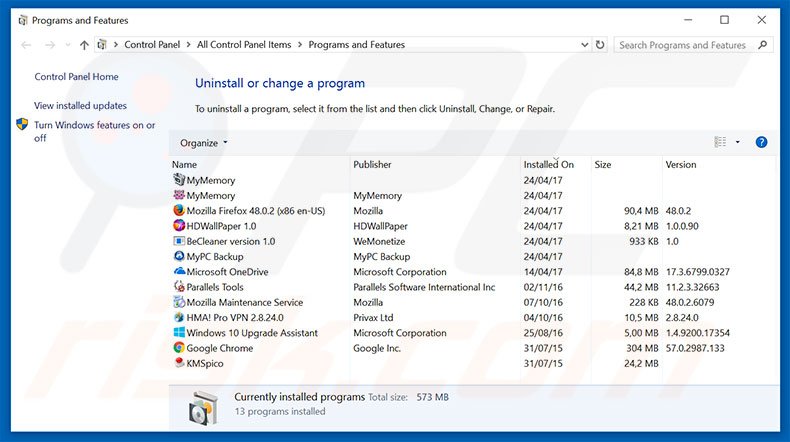Expand the view options dropdown arrow

738,142
